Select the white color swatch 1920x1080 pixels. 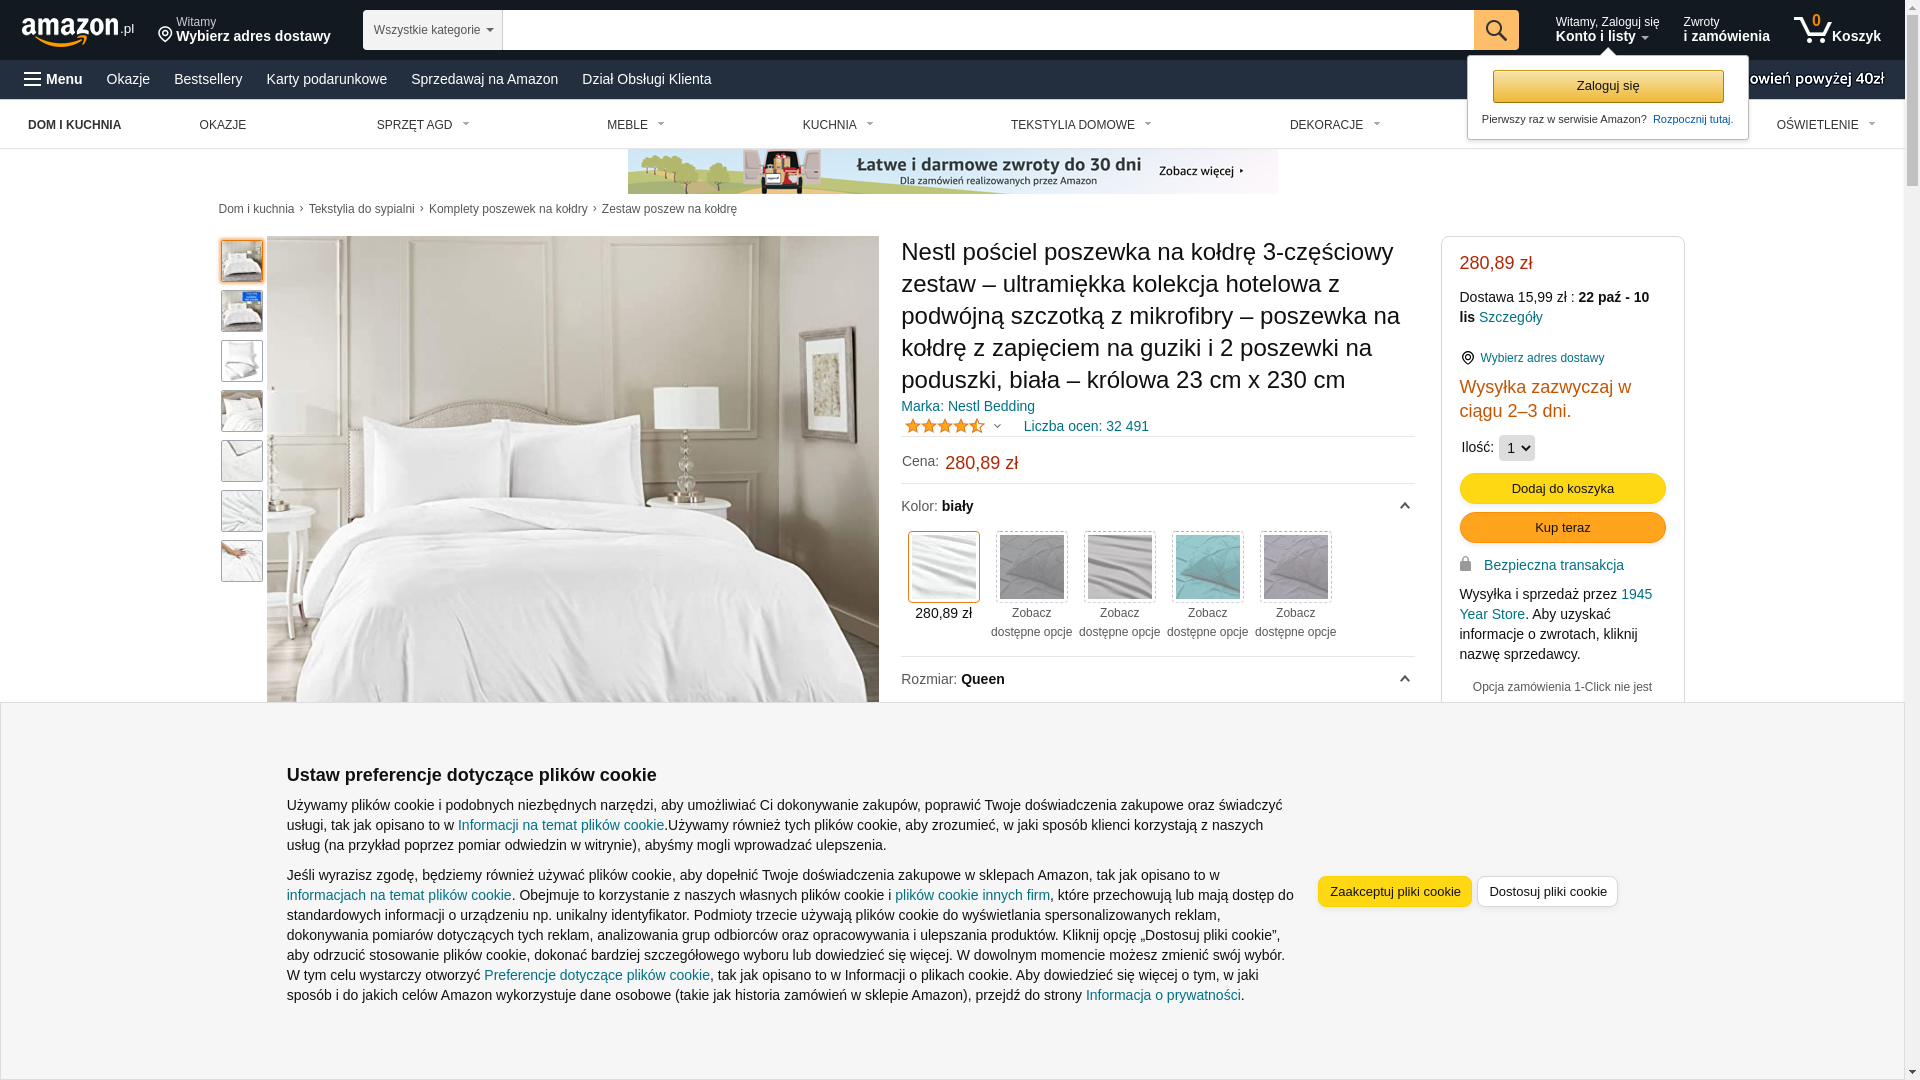point(944,567)
